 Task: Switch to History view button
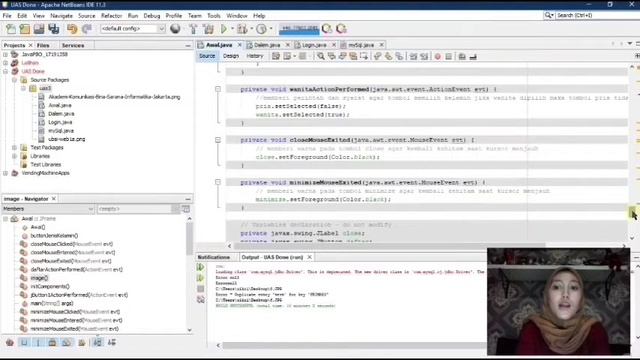255,56
